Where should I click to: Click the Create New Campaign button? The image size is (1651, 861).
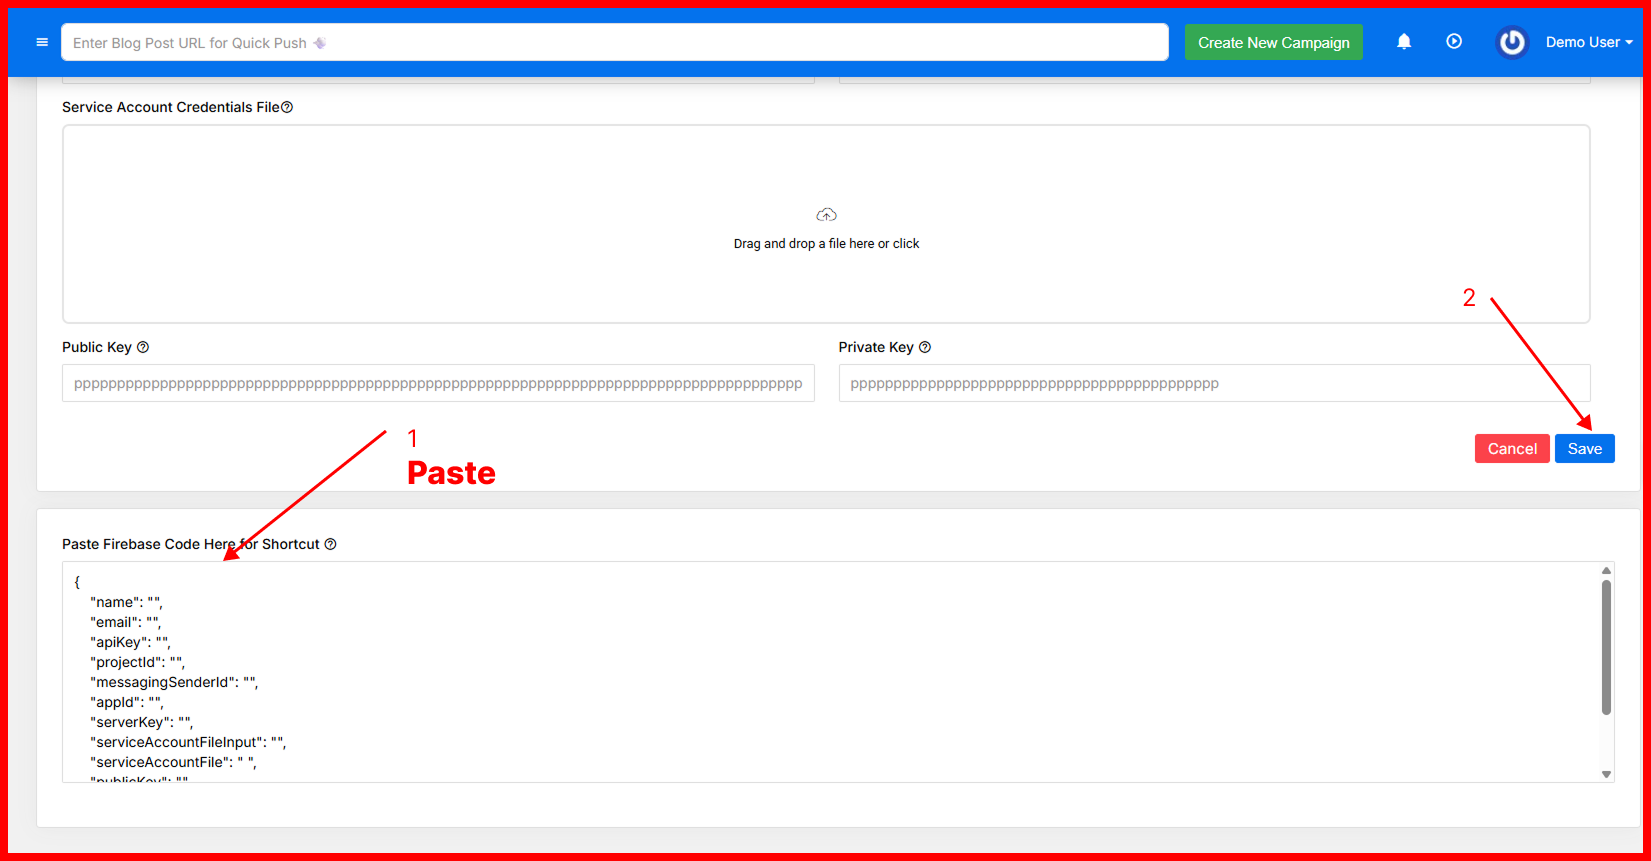pyautogui.click(x=1274, y=42)
